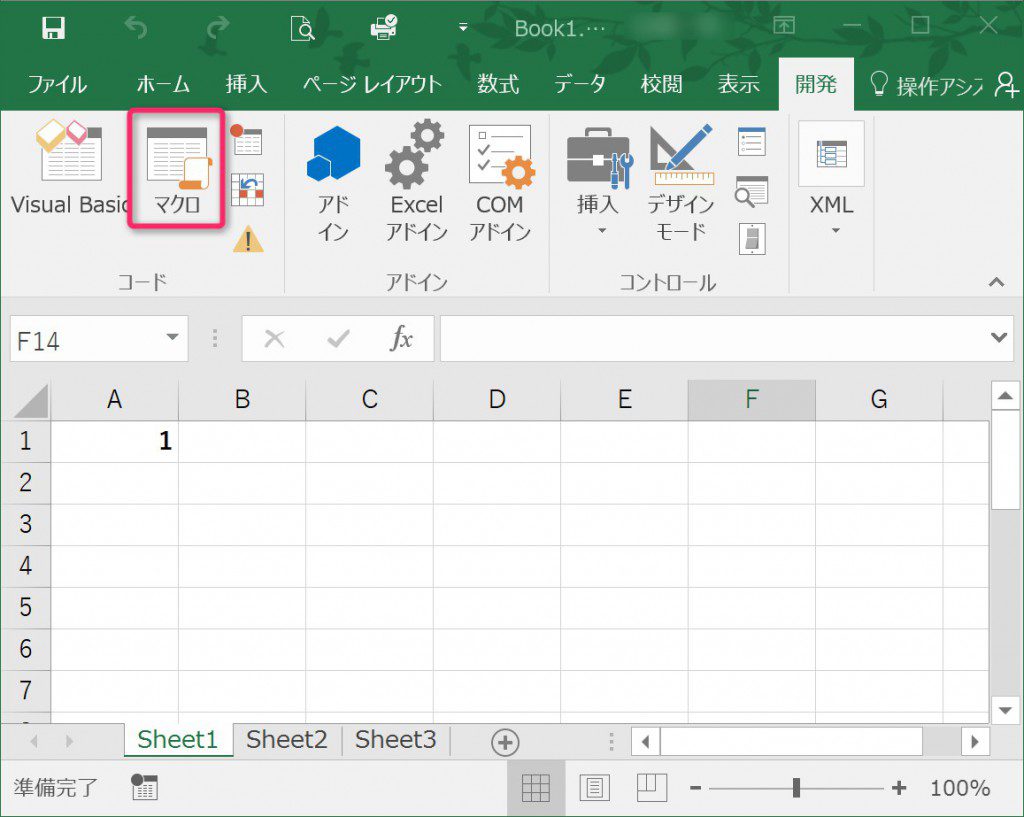Toggle デザイン モード

[x=680, y=183]
